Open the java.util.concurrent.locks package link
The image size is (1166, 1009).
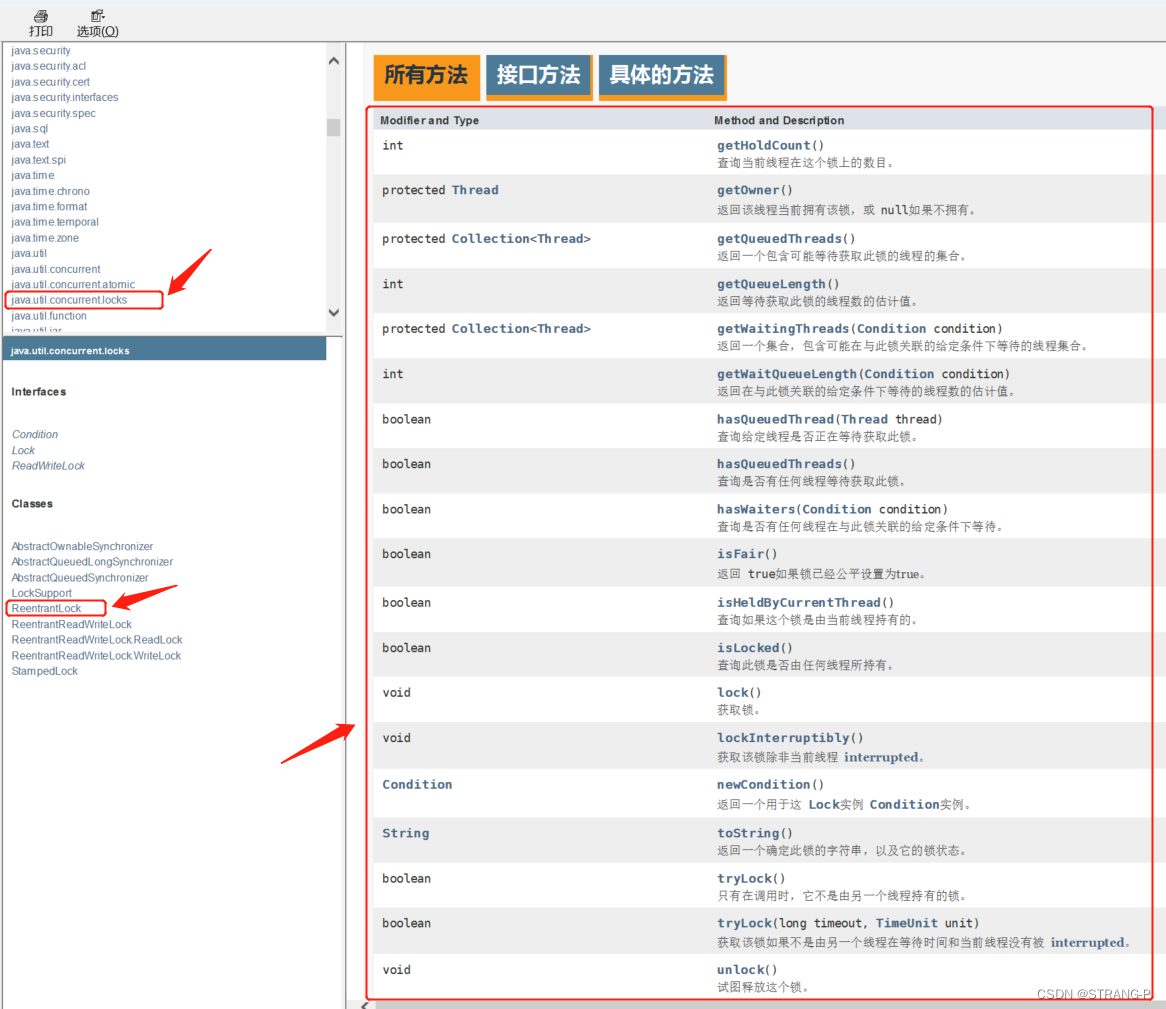(69, 300)
